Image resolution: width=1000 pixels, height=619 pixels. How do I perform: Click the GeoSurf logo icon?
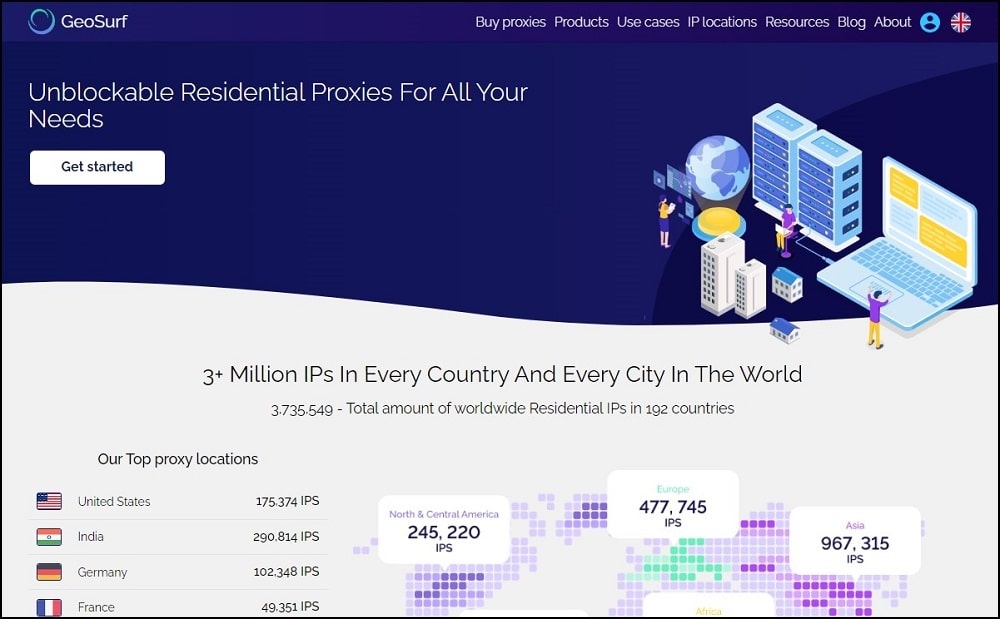pyautogui.click(x=41, y=22)
